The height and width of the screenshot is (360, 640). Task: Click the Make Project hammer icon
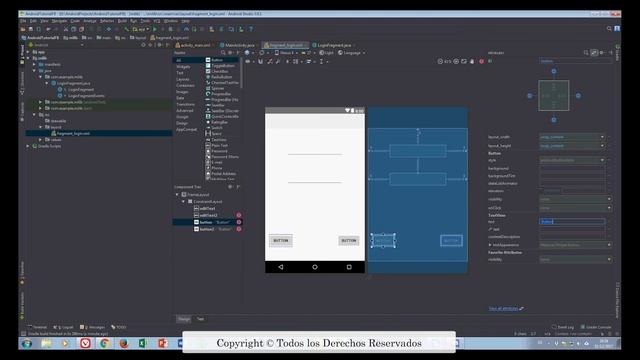tap(127, 29)
